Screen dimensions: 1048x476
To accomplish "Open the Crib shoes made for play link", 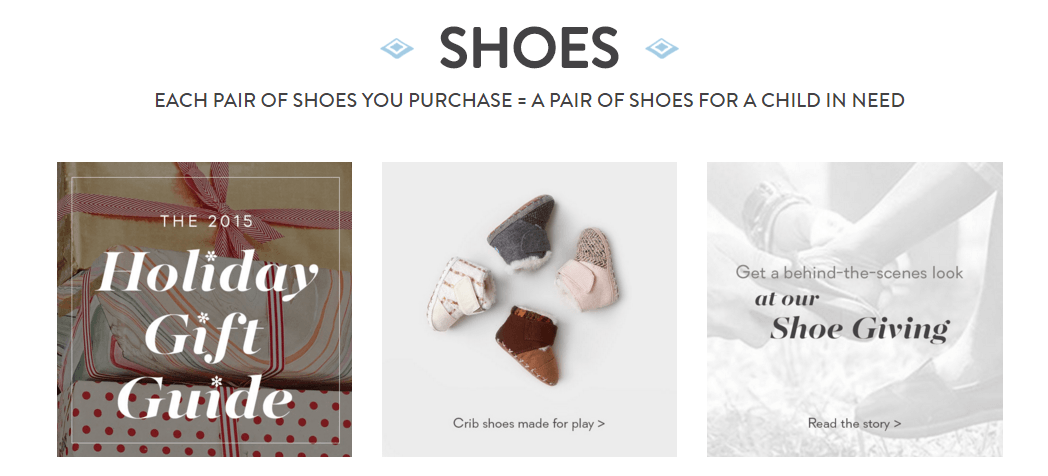I will coord(529,423).
